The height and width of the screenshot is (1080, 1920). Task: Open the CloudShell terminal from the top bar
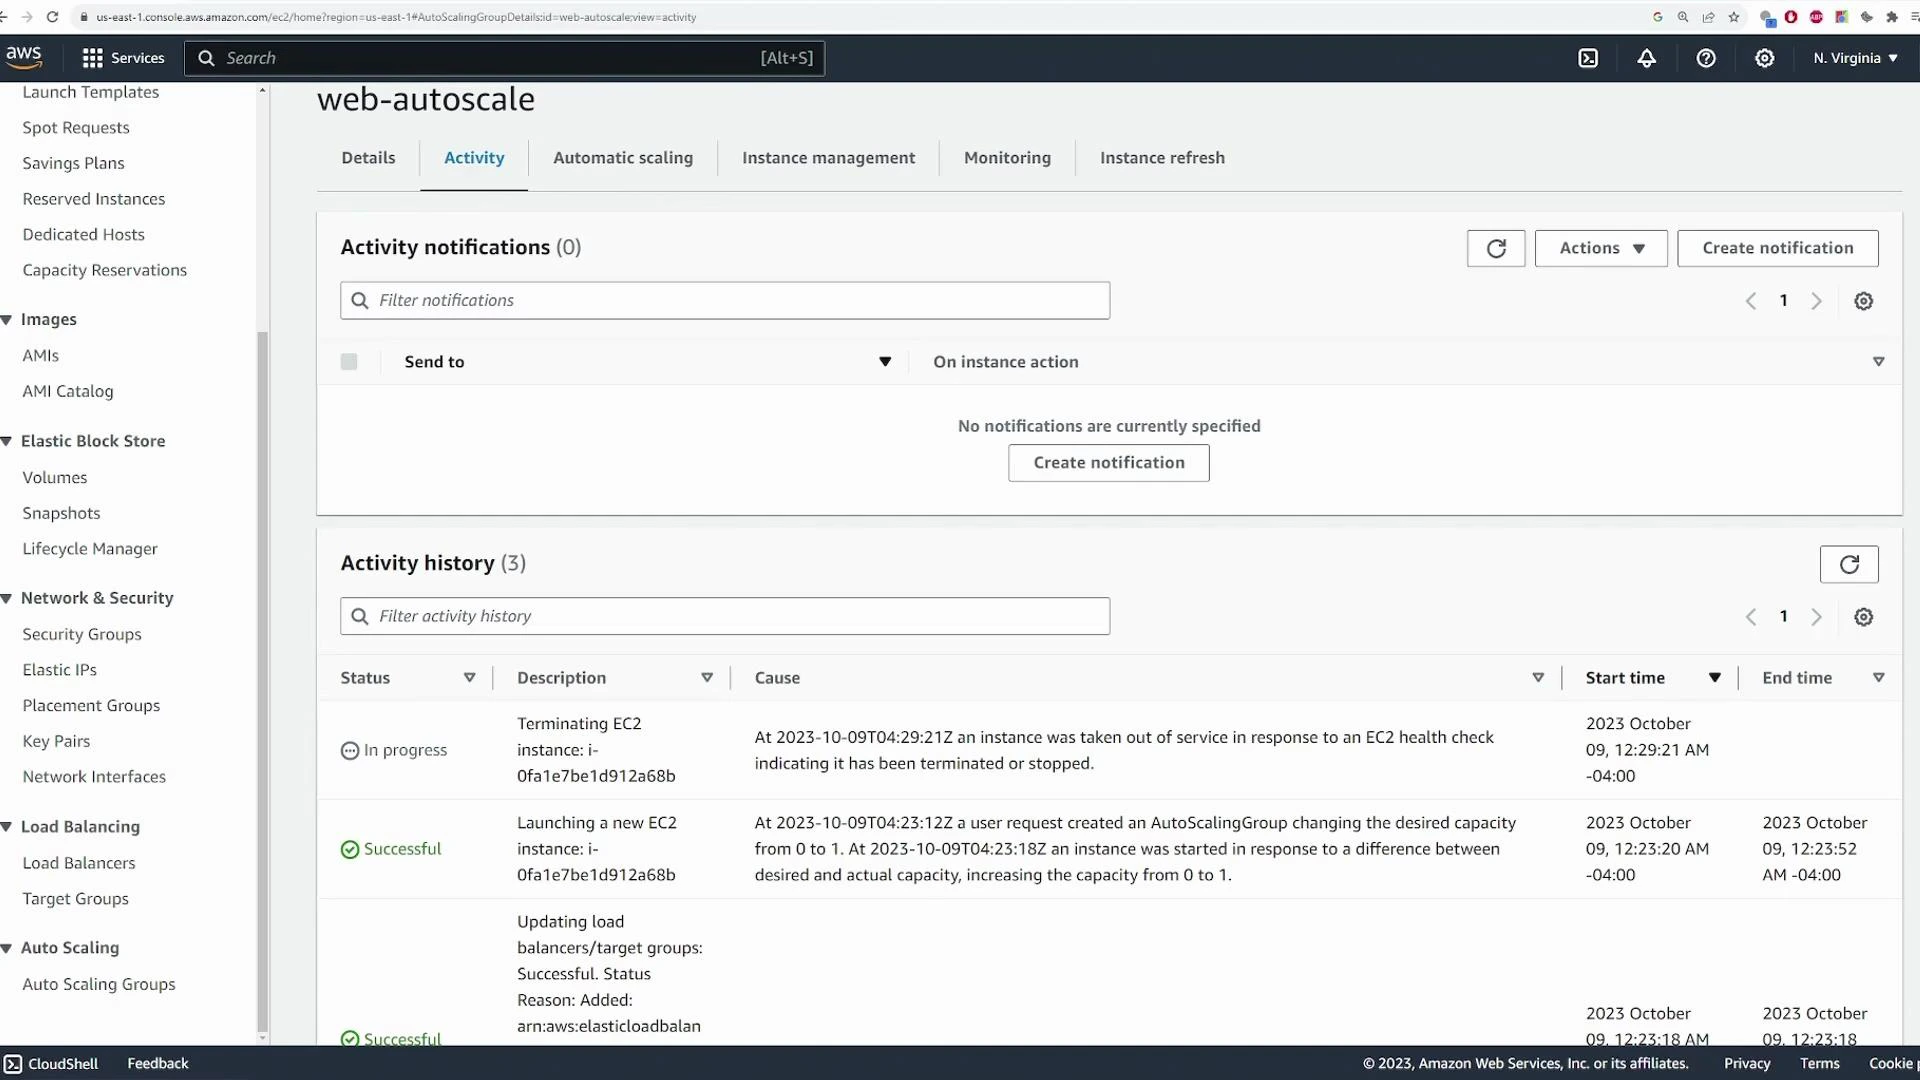click(x=1589, y=58)
